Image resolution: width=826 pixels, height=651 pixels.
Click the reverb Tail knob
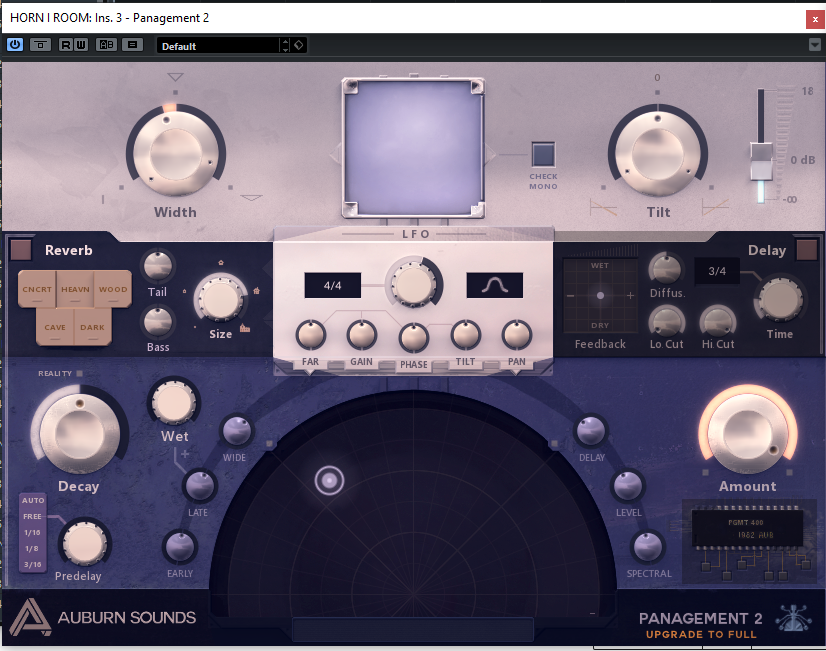click(x=158, y=266)
